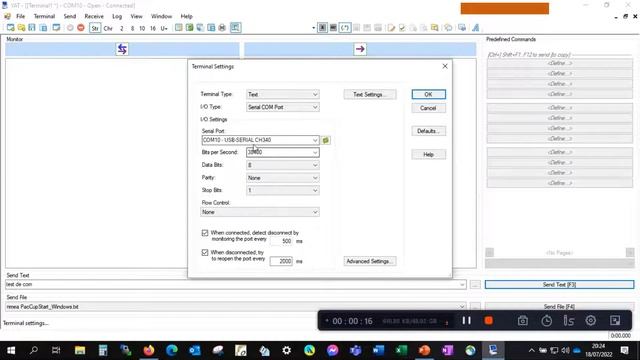Open OneNote from the taskbar
Viewport: 640px width, 360px height.
tap(447, 350)
